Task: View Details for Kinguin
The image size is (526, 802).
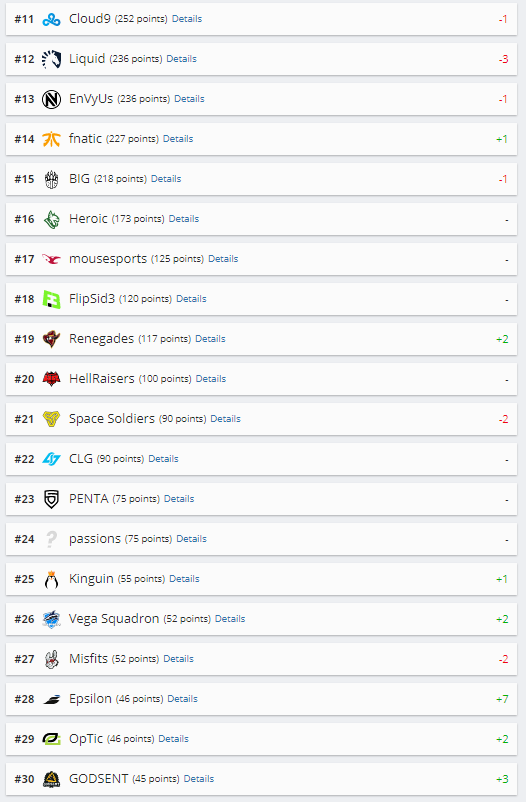Action: (184, 578)
